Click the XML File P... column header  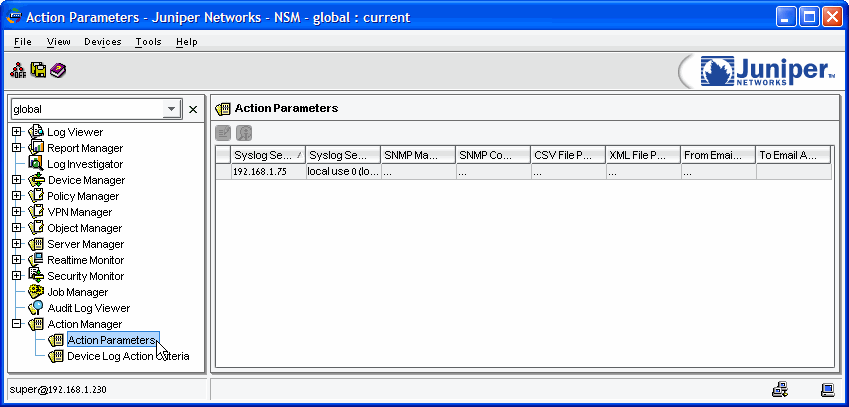point(643,155)
